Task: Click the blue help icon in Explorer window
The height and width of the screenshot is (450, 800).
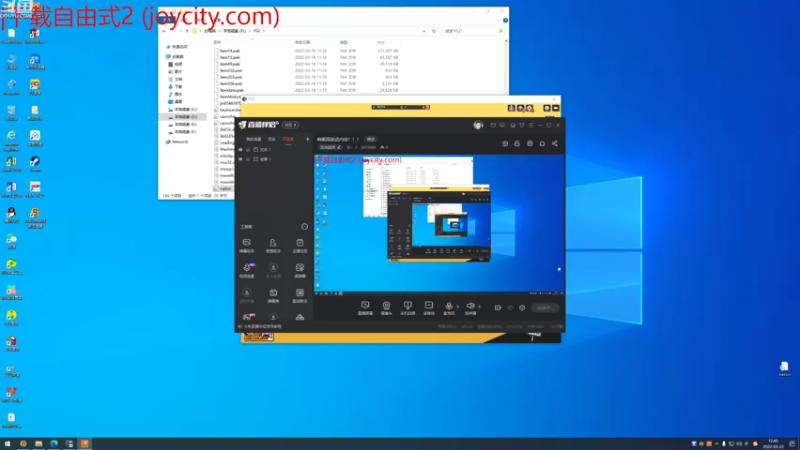Action: tap(505, 20)
